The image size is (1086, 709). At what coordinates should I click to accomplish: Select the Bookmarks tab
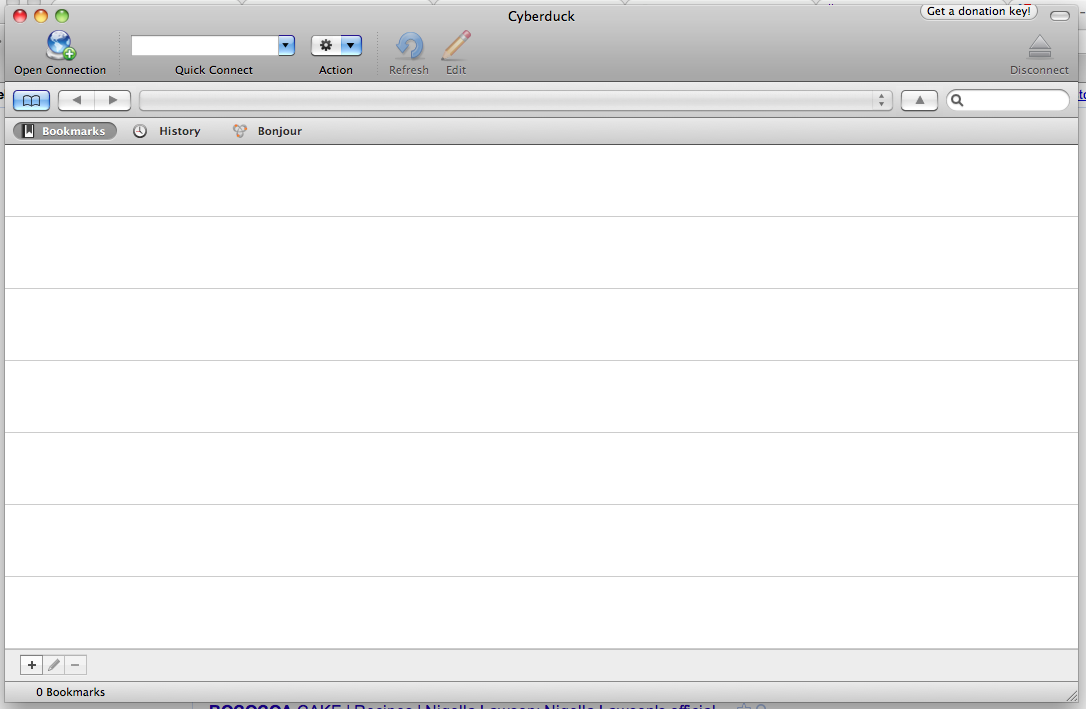coord(64,131)
